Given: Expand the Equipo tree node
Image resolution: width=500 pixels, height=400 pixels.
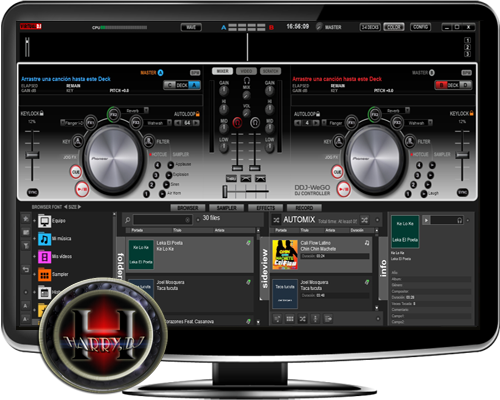Looking at the screenshot, I should tap(34, 221).
